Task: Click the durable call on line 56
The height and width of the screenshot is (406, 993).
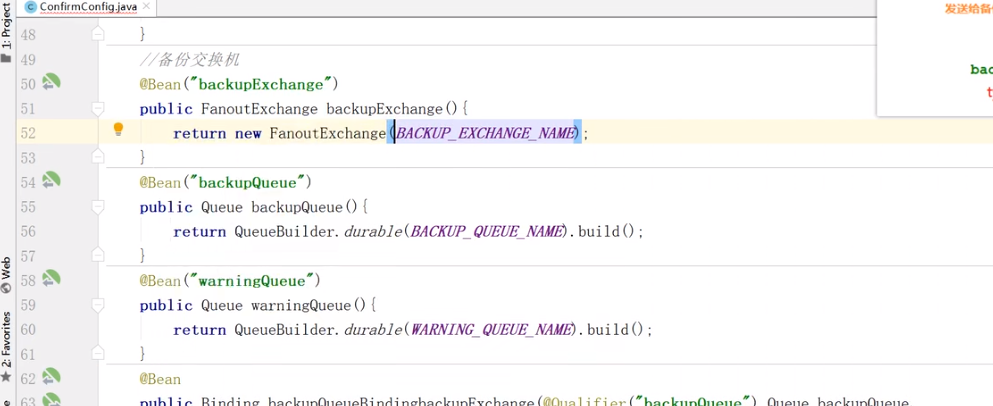Action: 374,232
